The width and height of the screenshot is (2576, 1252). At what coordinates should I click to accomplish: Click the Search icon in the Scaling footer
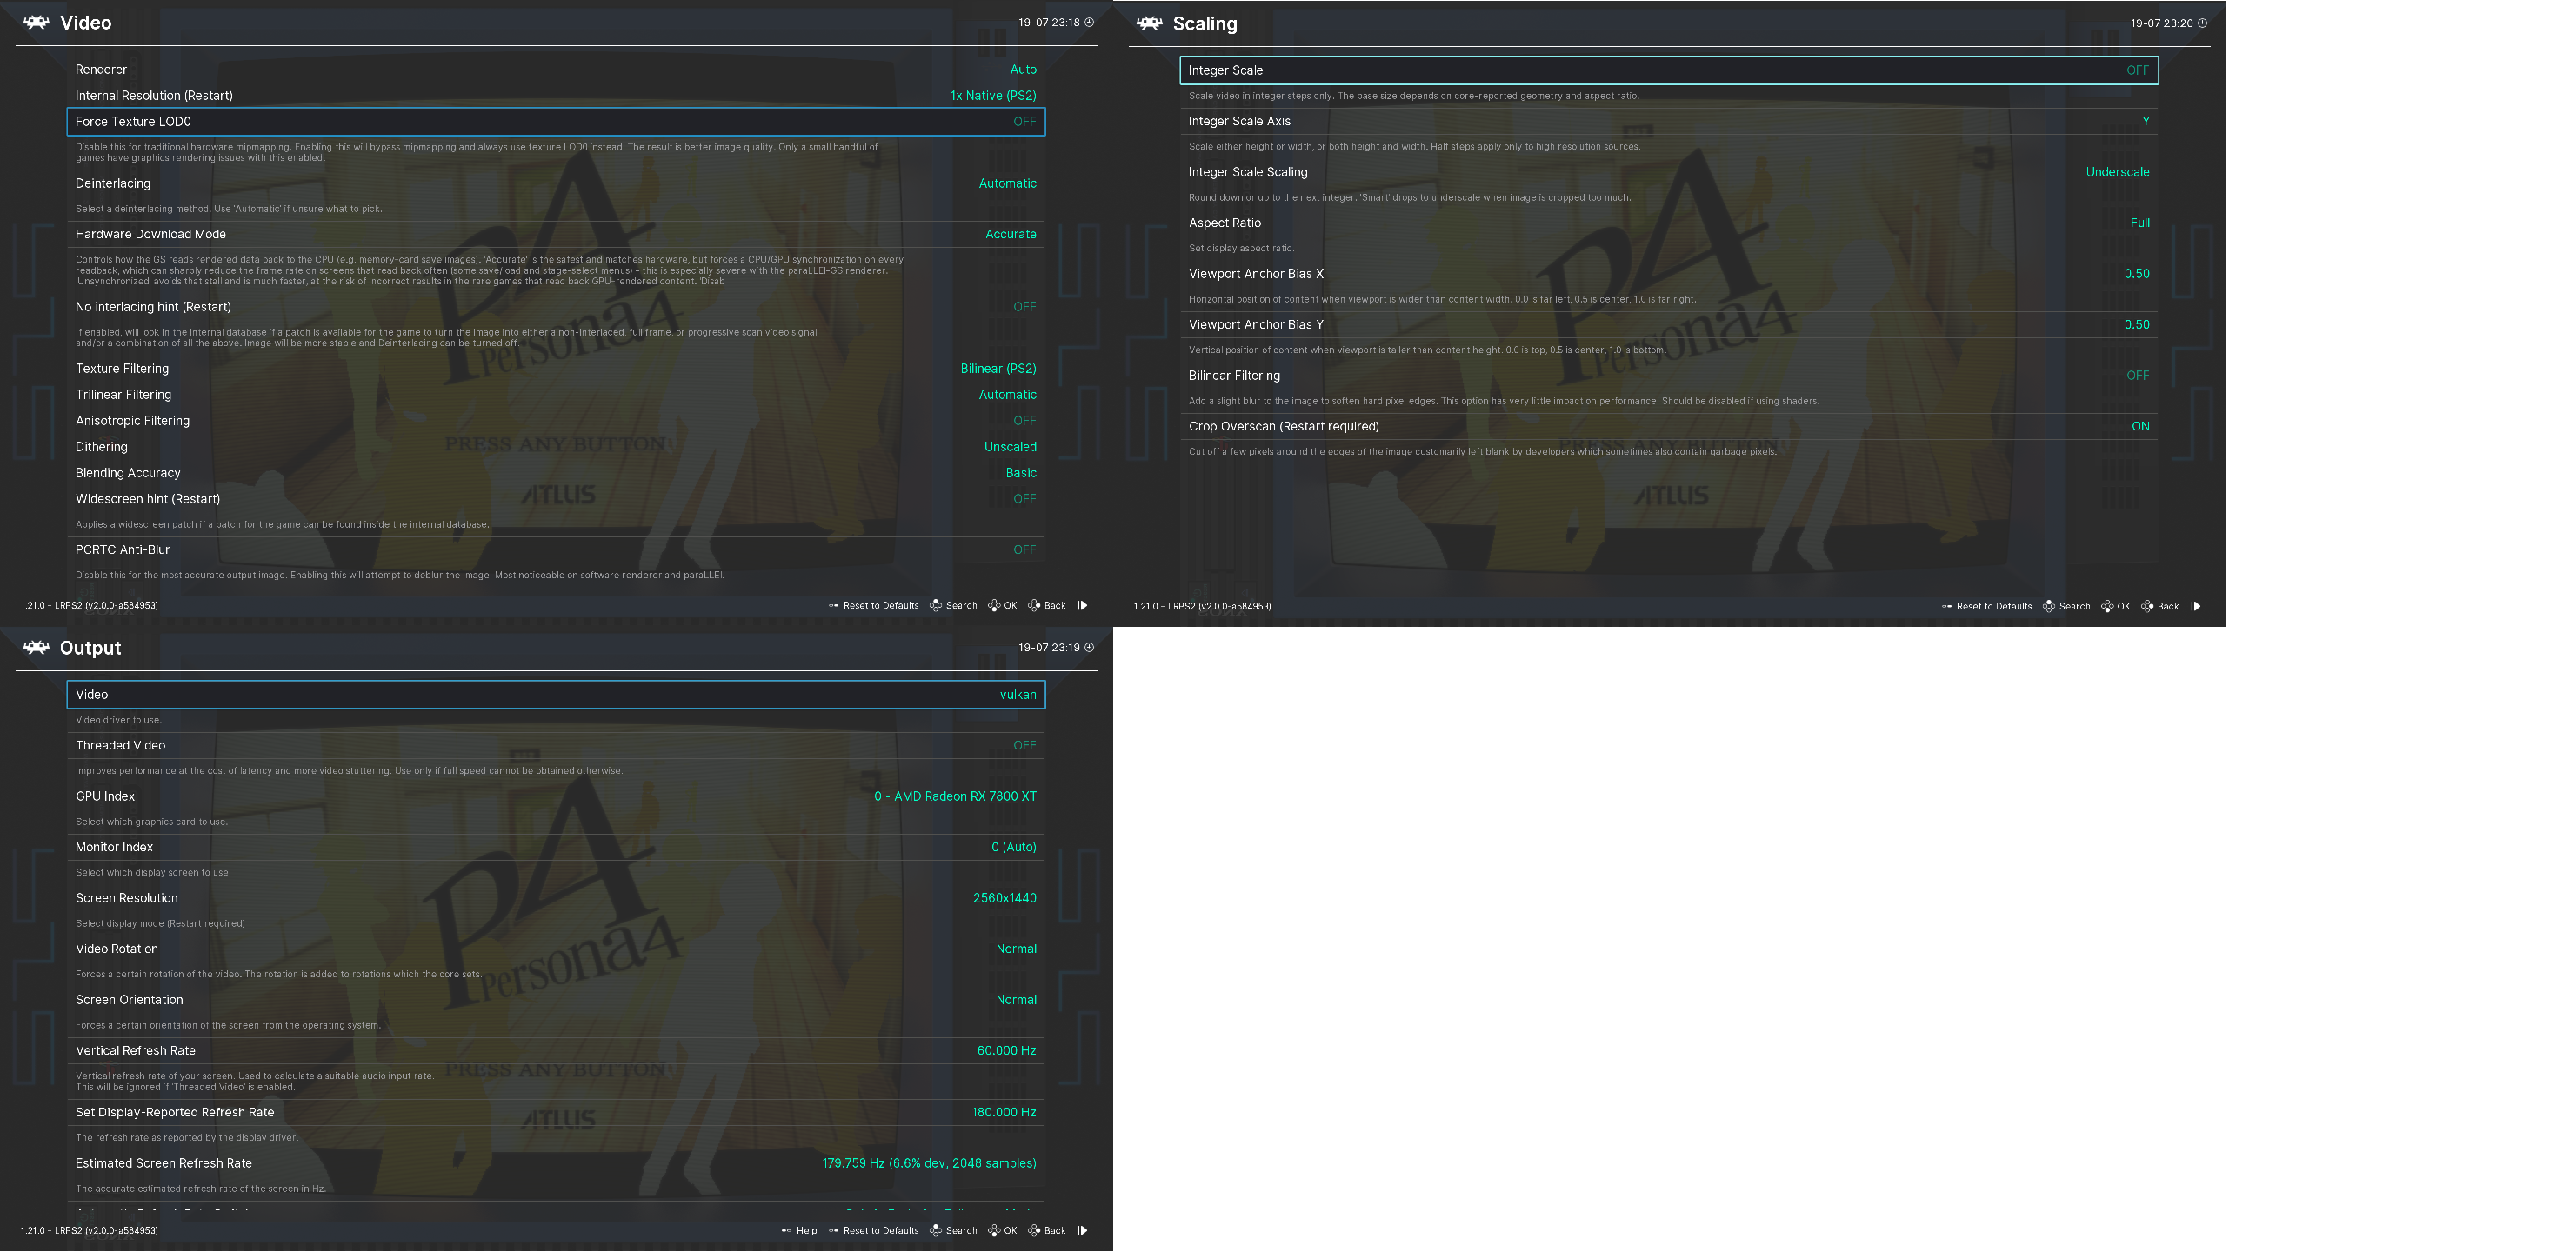click(x=2048, y=607)
